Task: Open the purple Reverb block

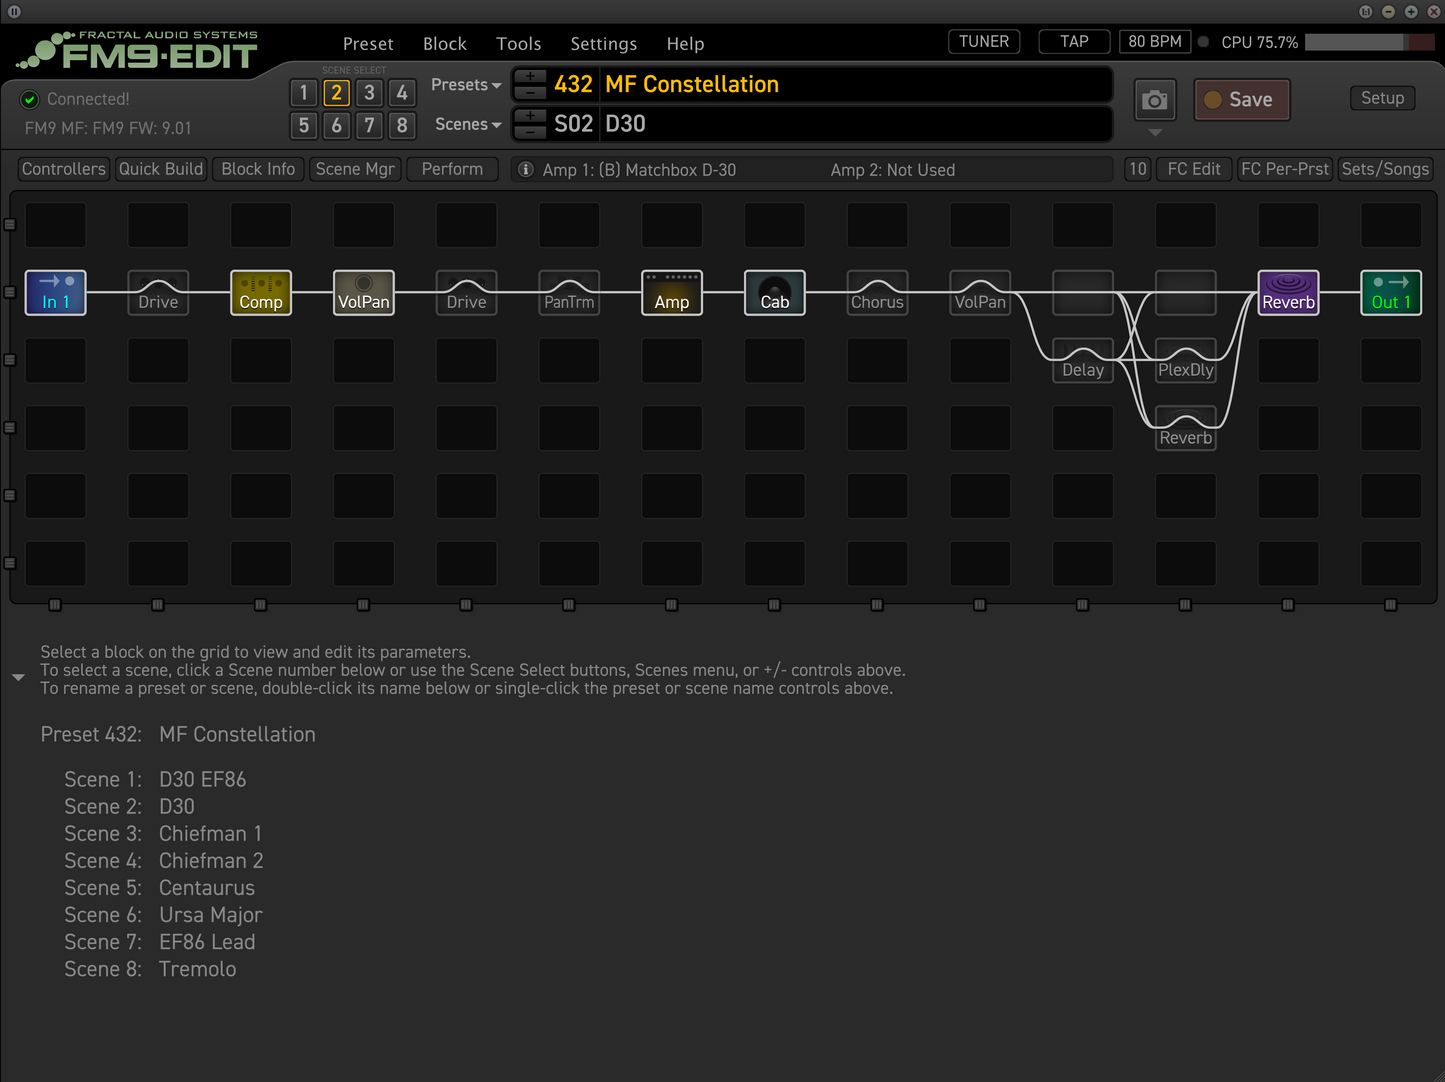Action: 1288,292
